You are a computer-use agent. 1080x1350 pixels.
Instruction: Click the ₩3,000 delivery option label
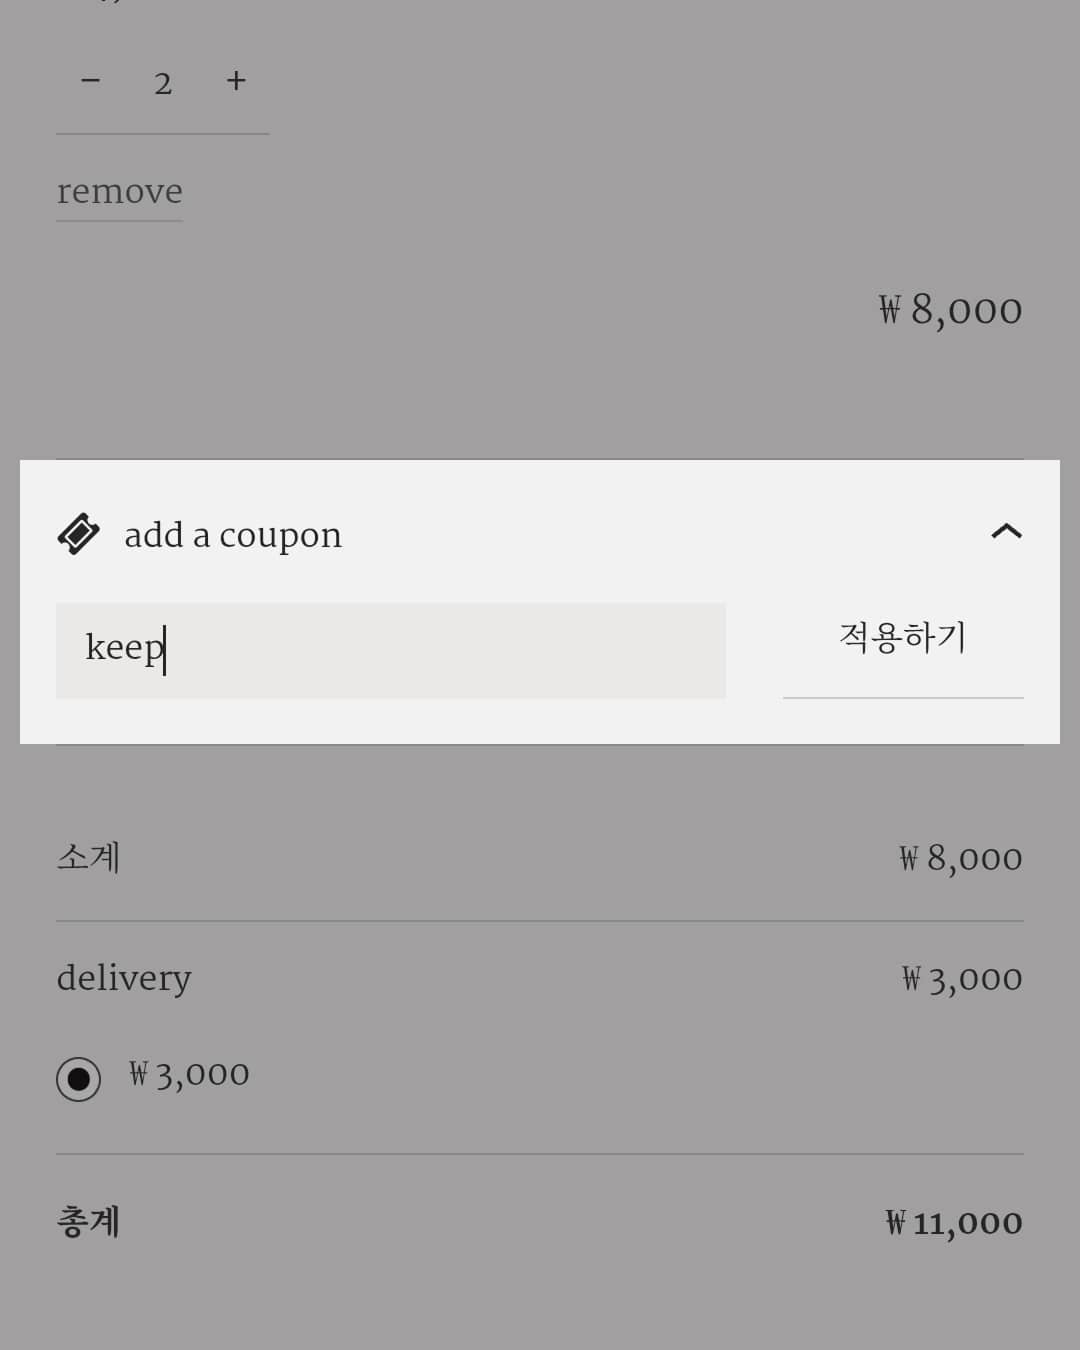(189, 1074)
